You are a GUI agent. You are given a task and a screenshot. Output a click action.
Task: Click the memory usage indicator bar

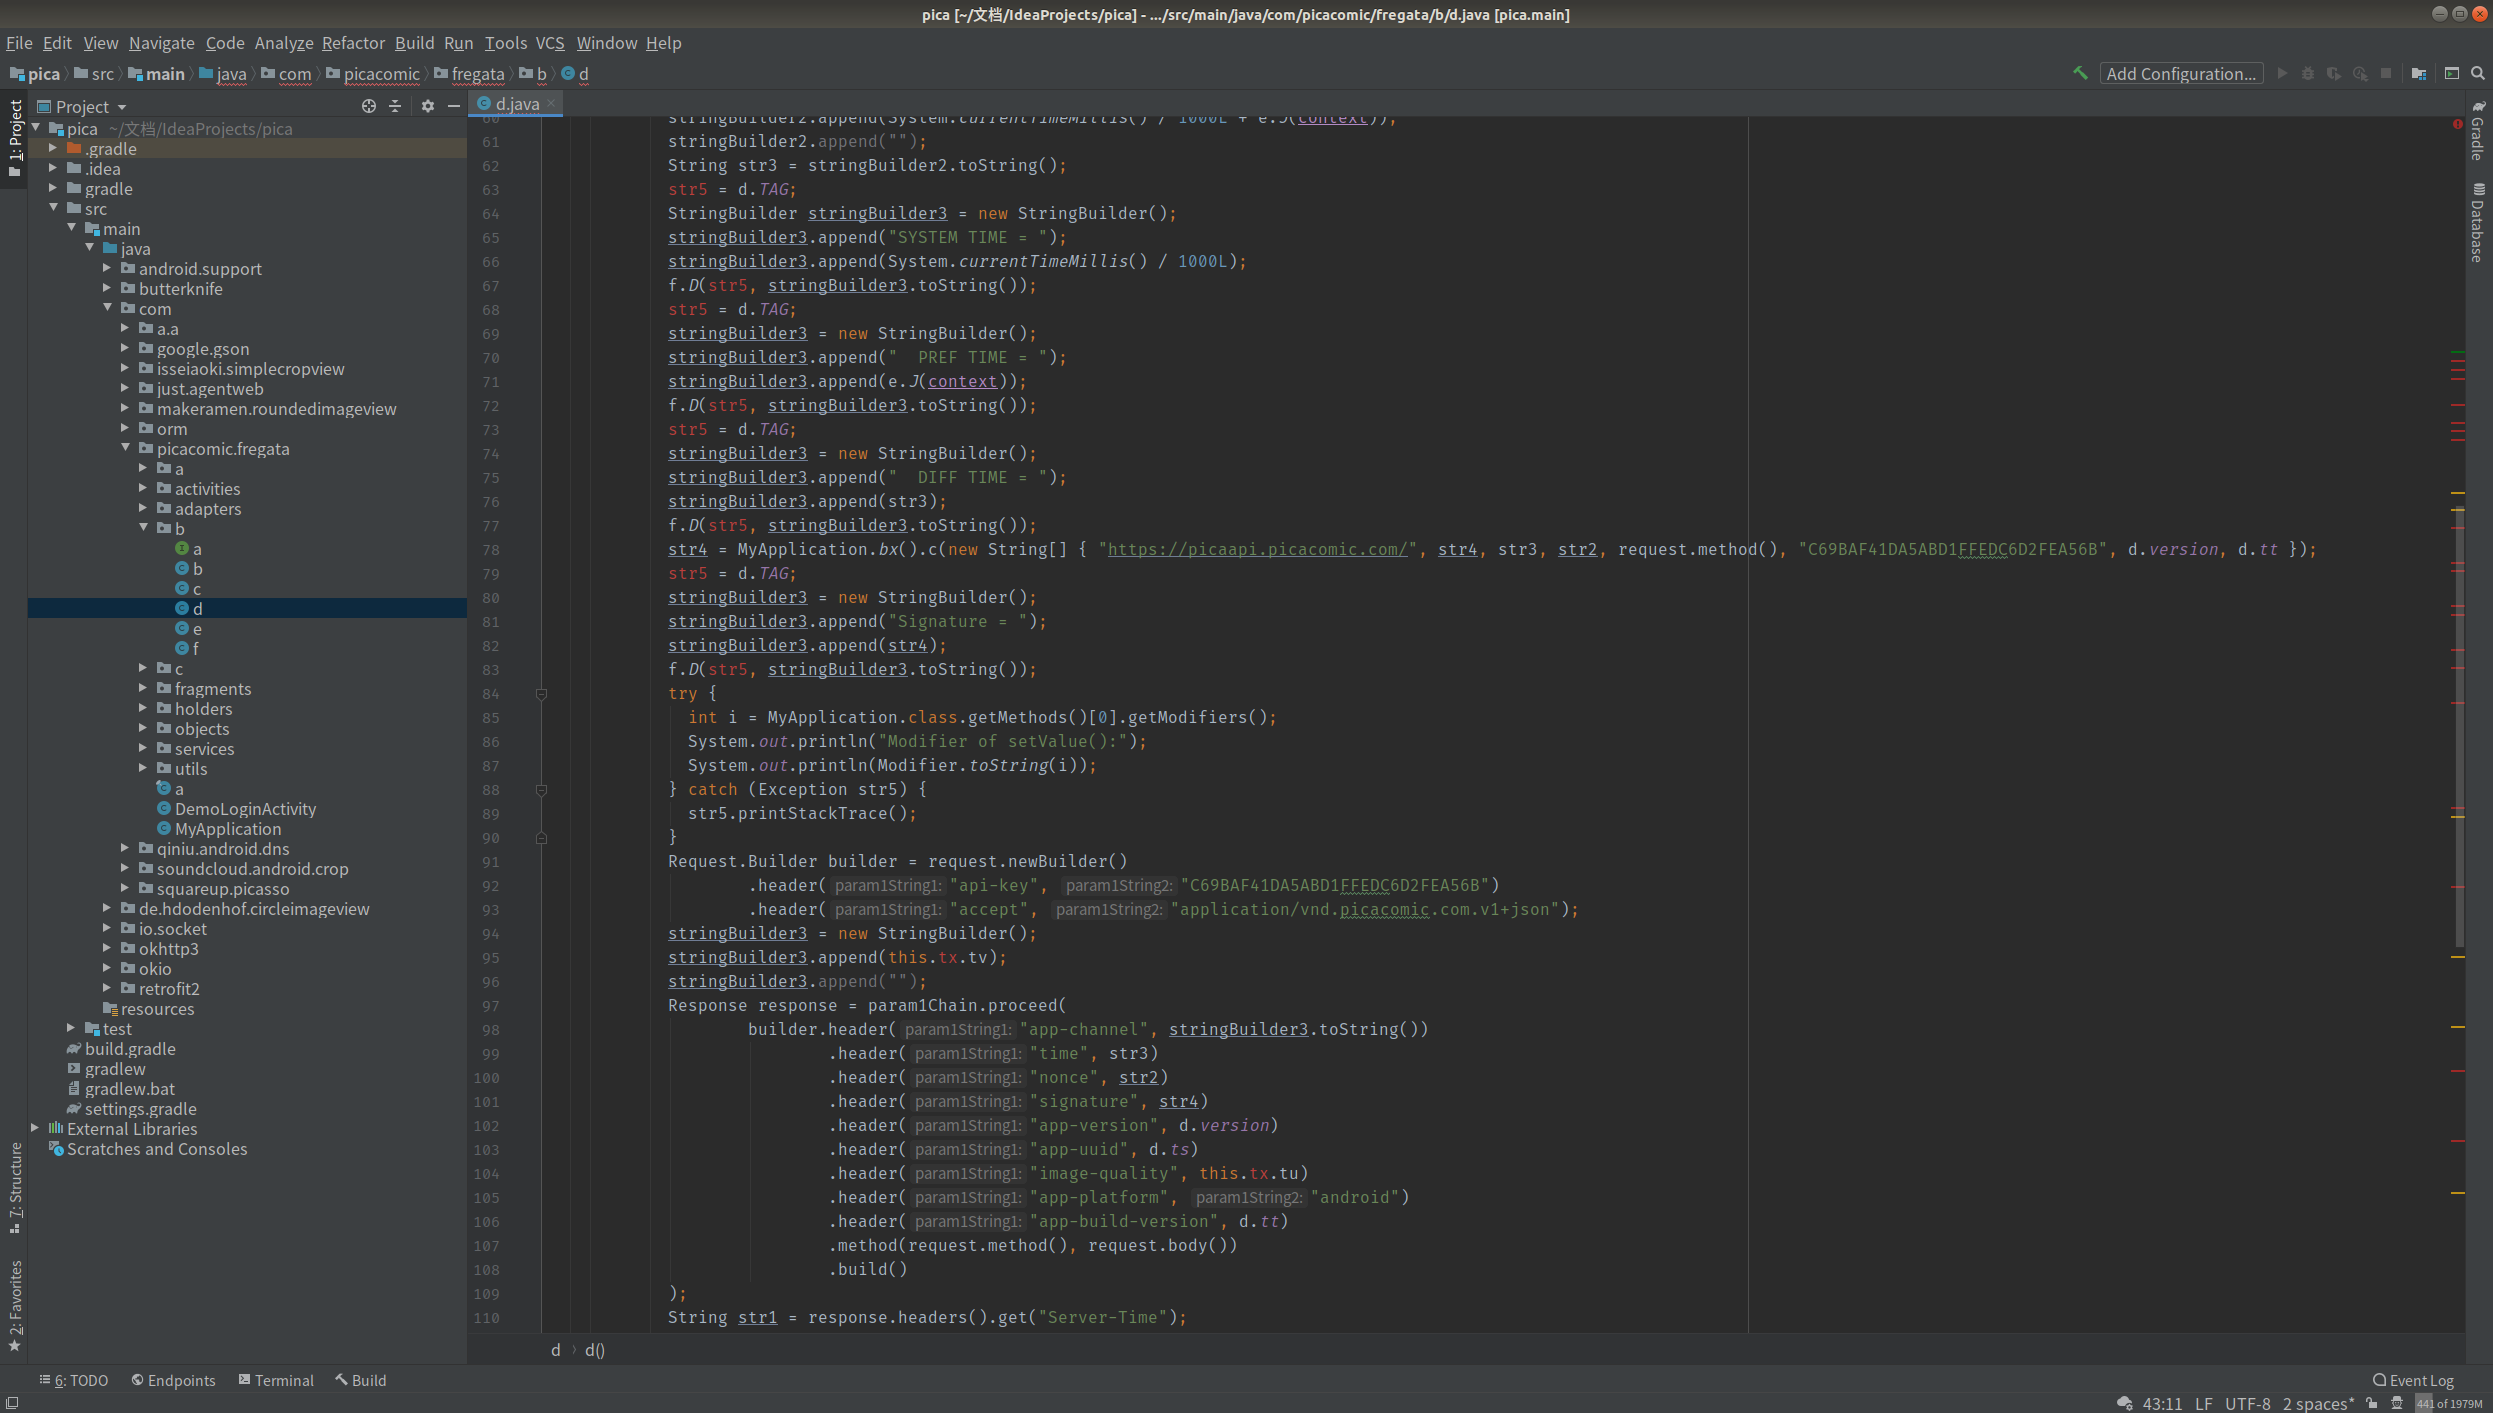click(x=2450, y=1403)
